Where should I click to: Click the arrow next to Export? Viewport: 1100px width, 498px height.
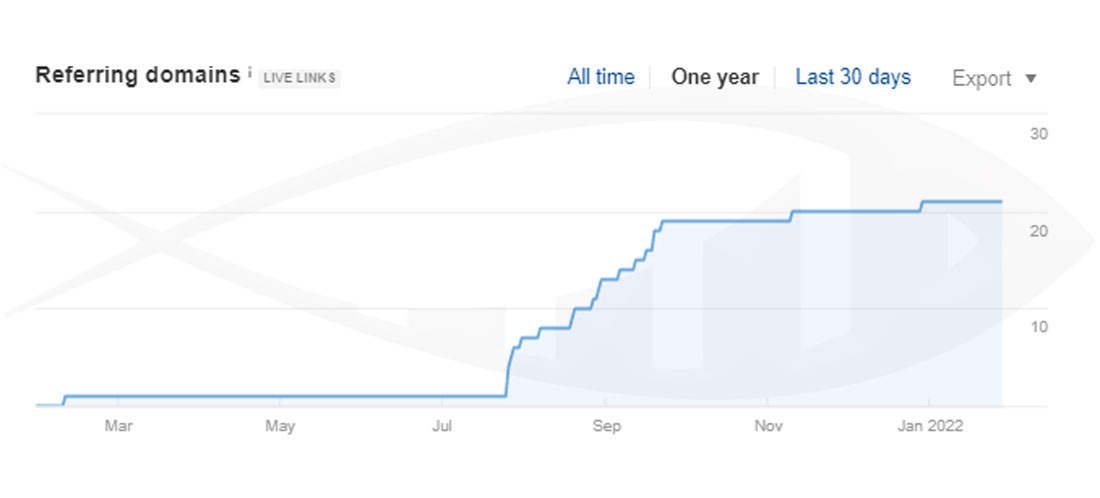(1031, 78)
